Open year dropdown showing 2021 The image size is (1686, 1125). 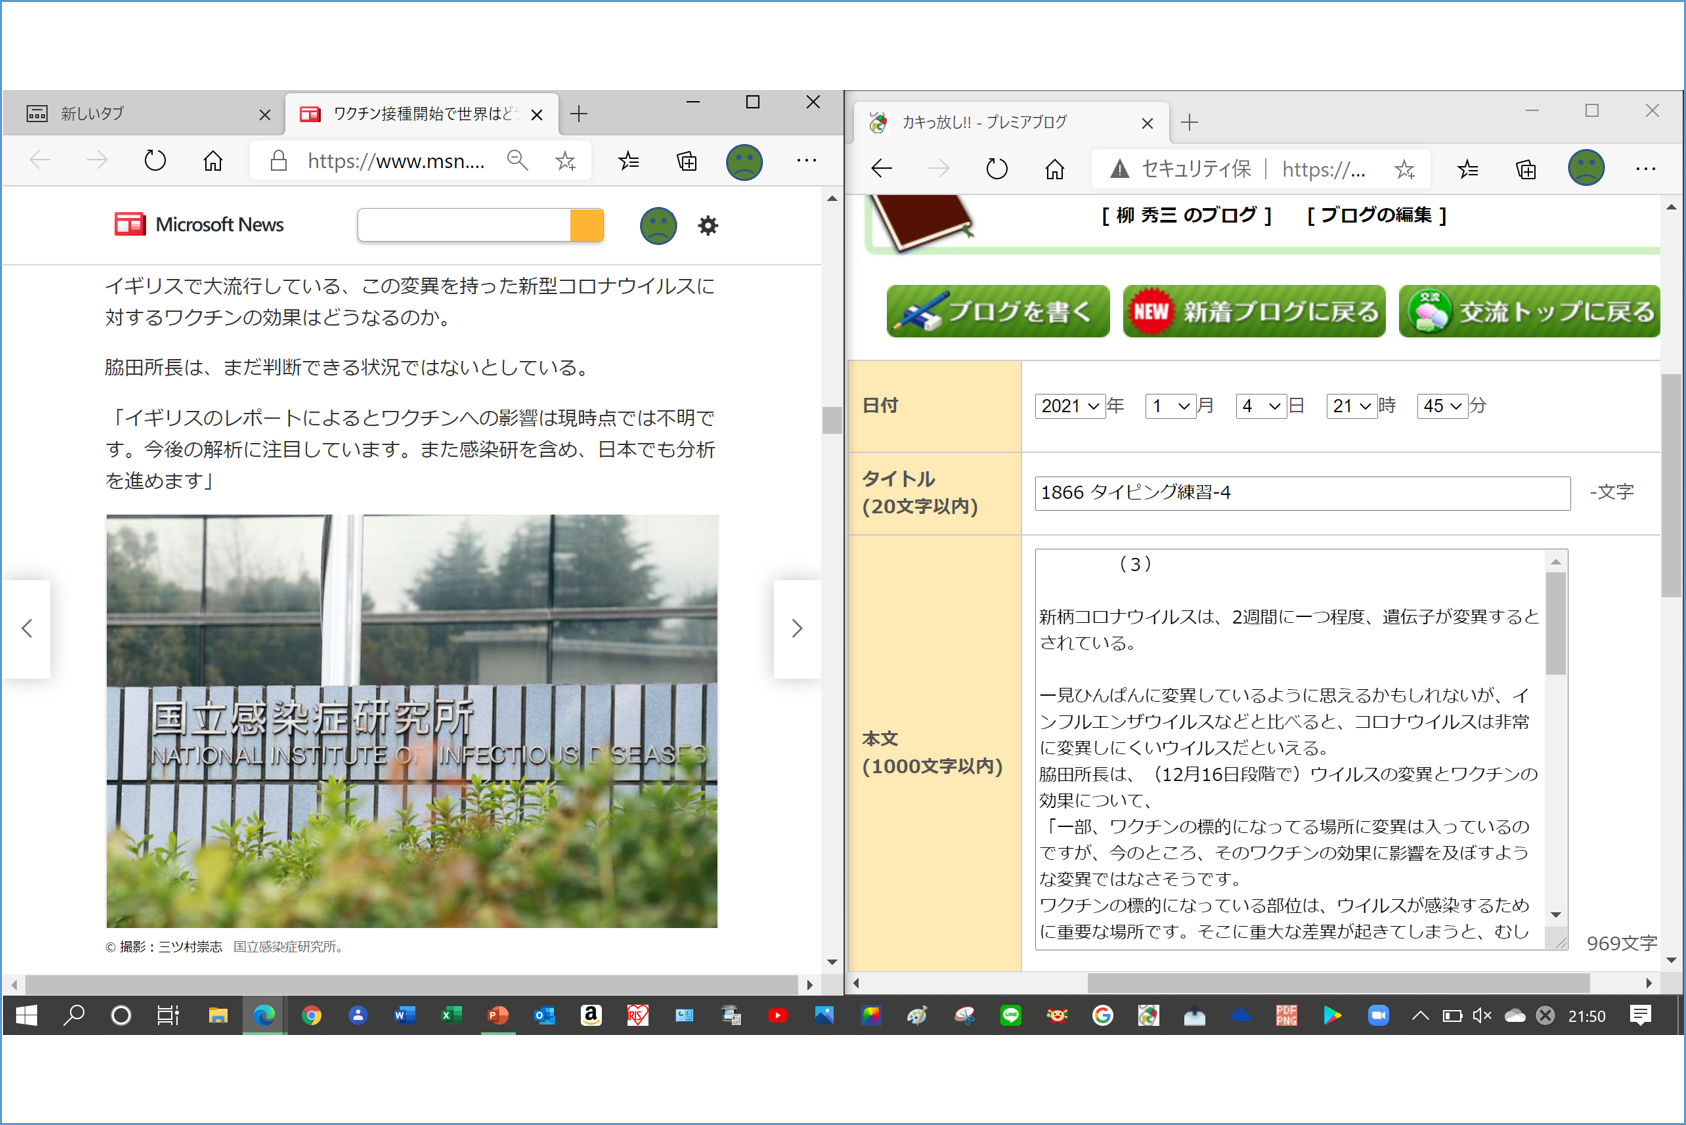click(1069, 406)
